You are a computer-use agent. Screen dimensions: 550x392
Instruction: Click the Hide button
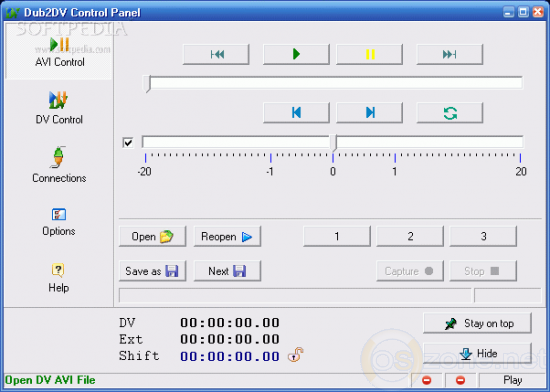pos(477,353)
